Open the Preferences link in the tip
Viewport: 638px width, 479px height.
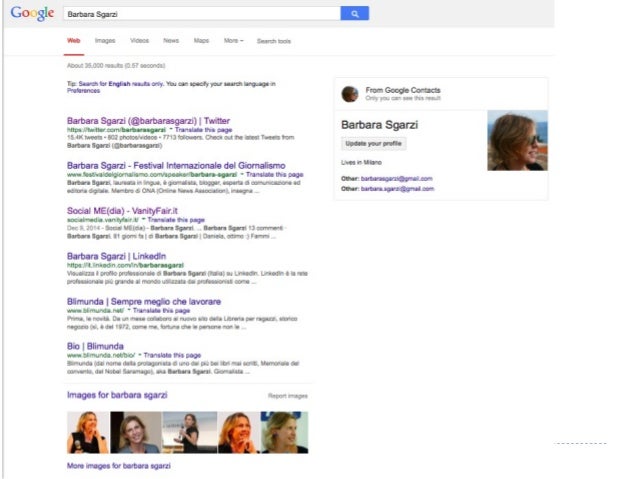pyautogui.click(x=83, y=91)
